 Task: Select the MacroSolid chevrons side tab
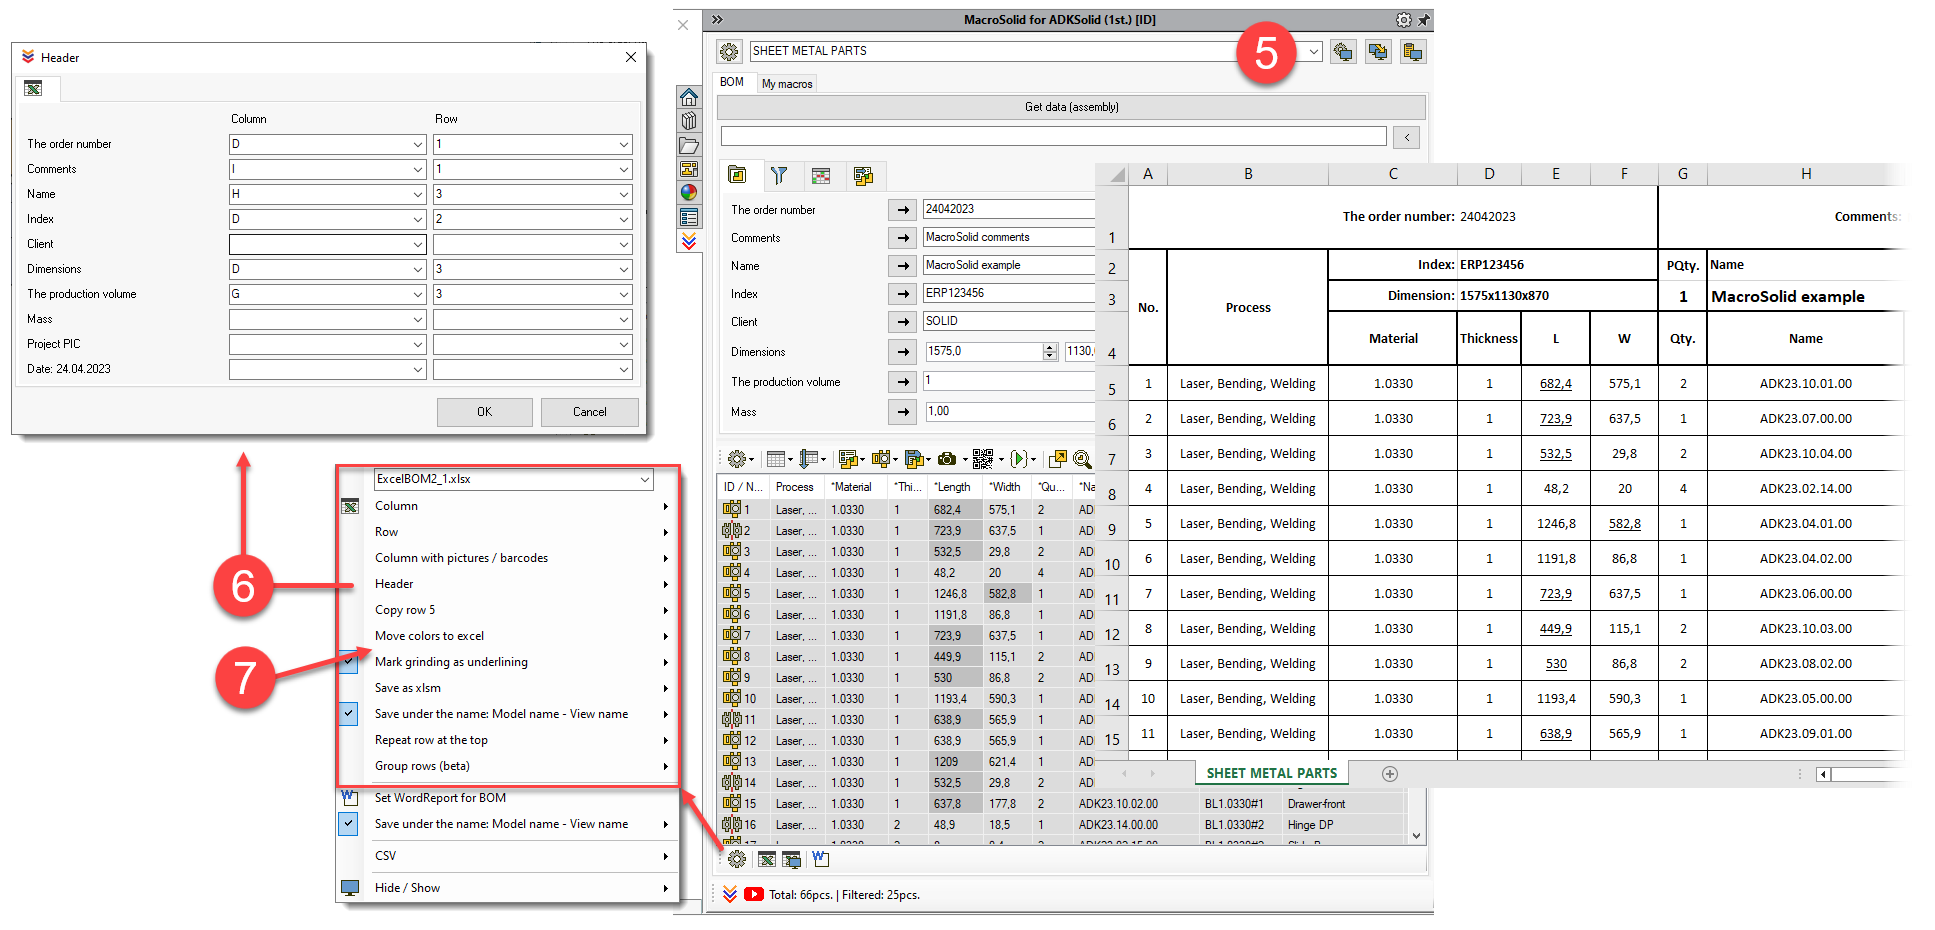coord(689,241)
